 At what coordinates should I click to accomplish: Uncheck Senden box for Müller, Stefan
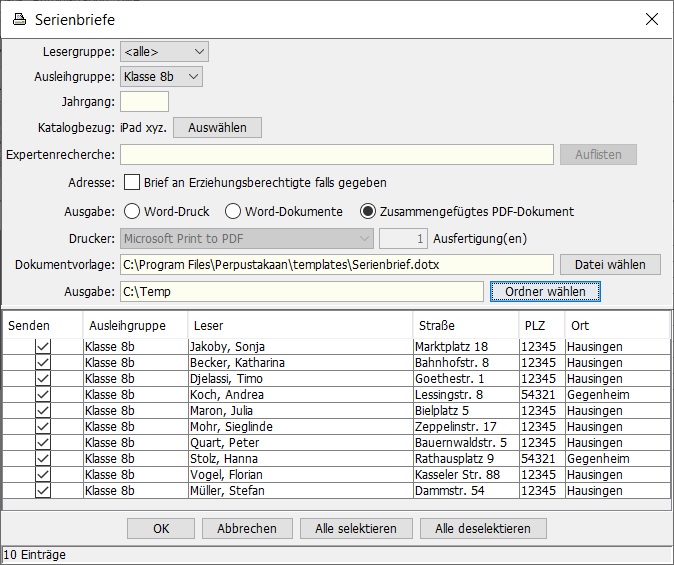(x=43, y=490)
